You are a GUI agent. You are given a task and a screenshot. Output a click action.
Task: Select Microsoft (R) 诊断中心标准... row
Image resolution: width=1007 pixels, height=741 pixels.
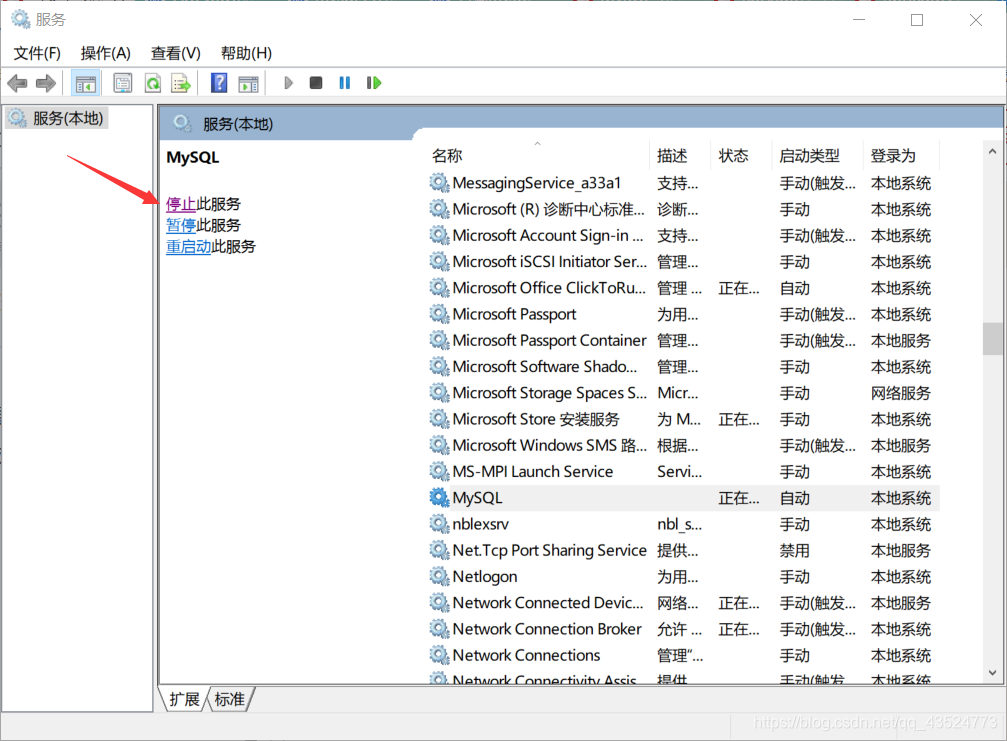683,209
